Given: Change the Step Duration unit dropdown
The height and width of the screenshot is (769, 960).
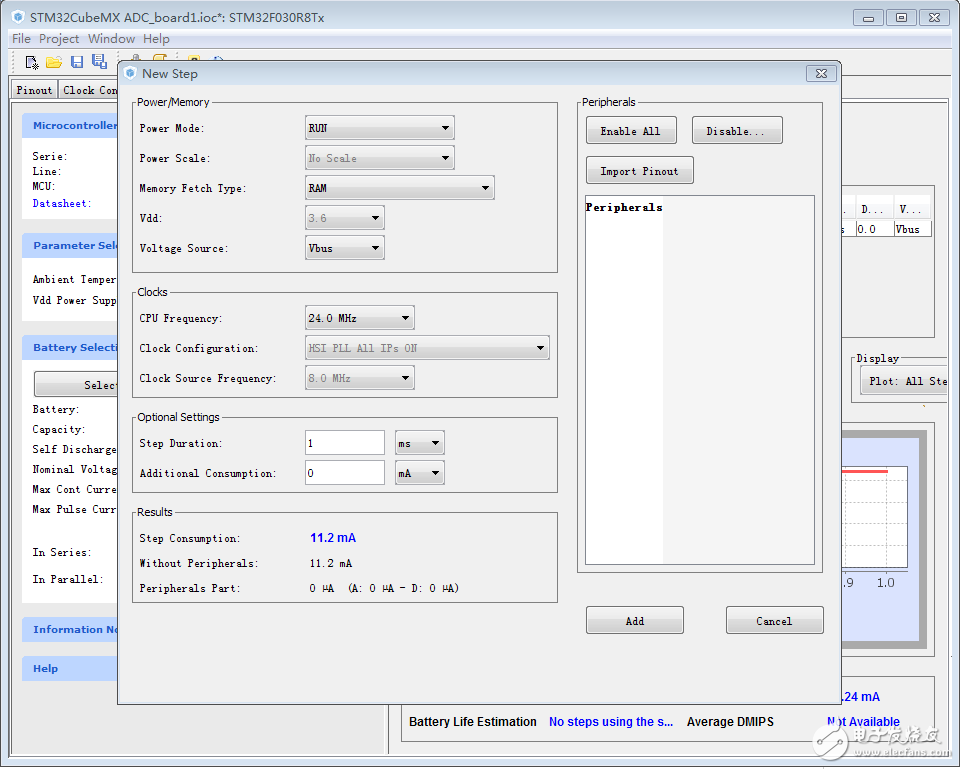Looking at the screenshot, I should click(x=419, y=443).
